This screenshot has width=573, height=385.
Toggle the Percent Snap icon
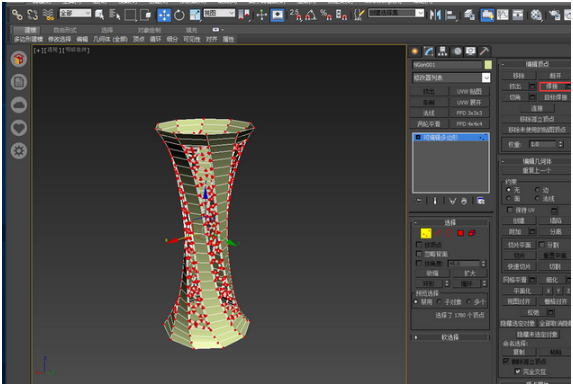click(326, 15)
